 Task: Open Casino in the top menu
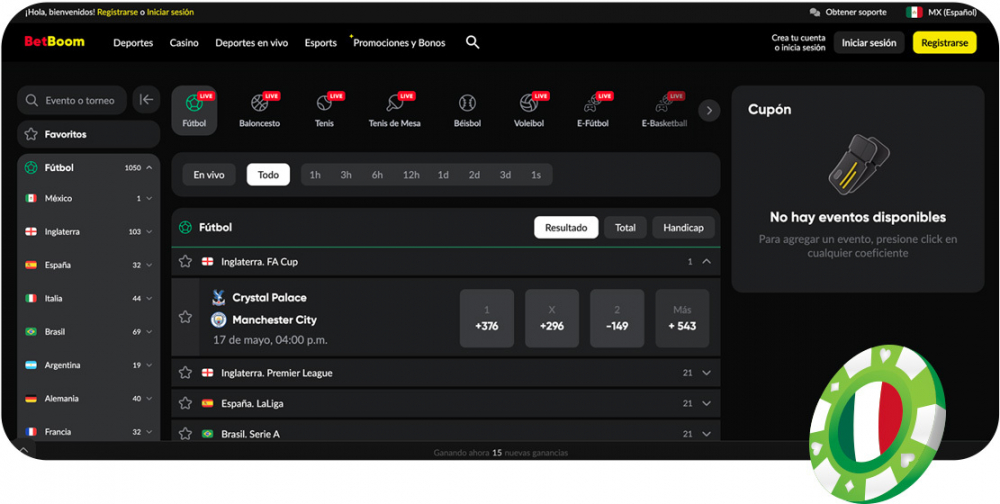[184, 43]
